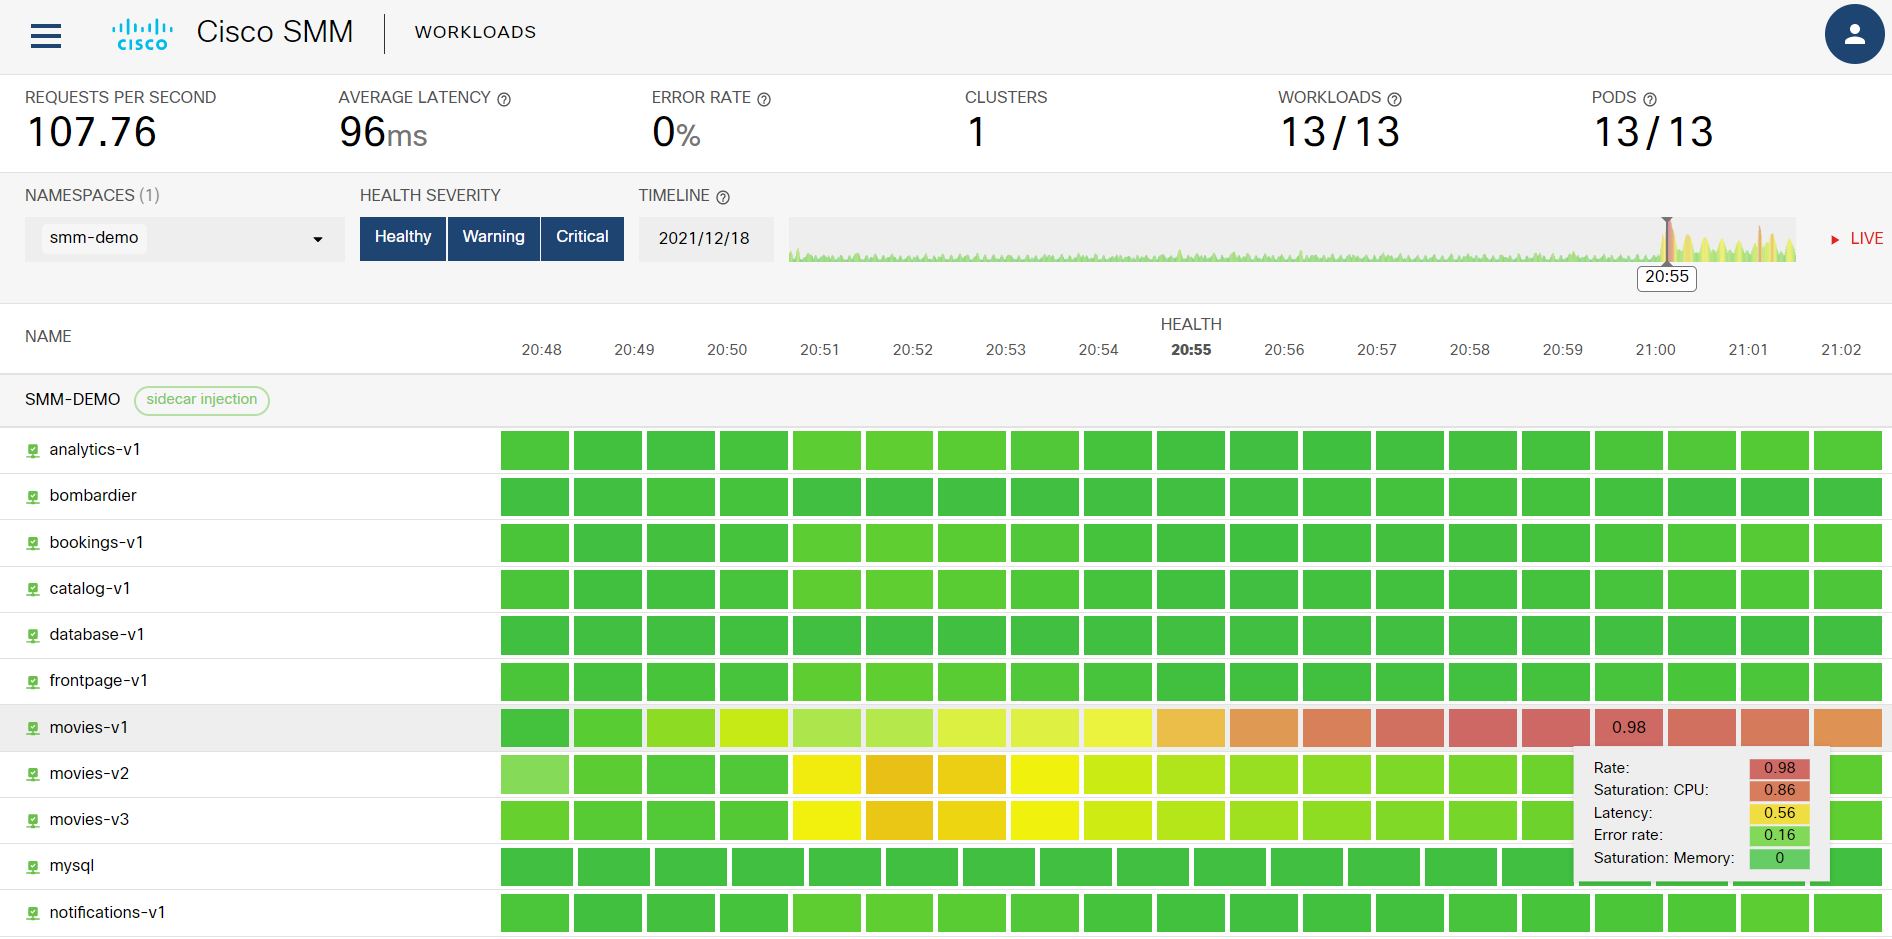Show help for Average Latency

coord(504,99)
